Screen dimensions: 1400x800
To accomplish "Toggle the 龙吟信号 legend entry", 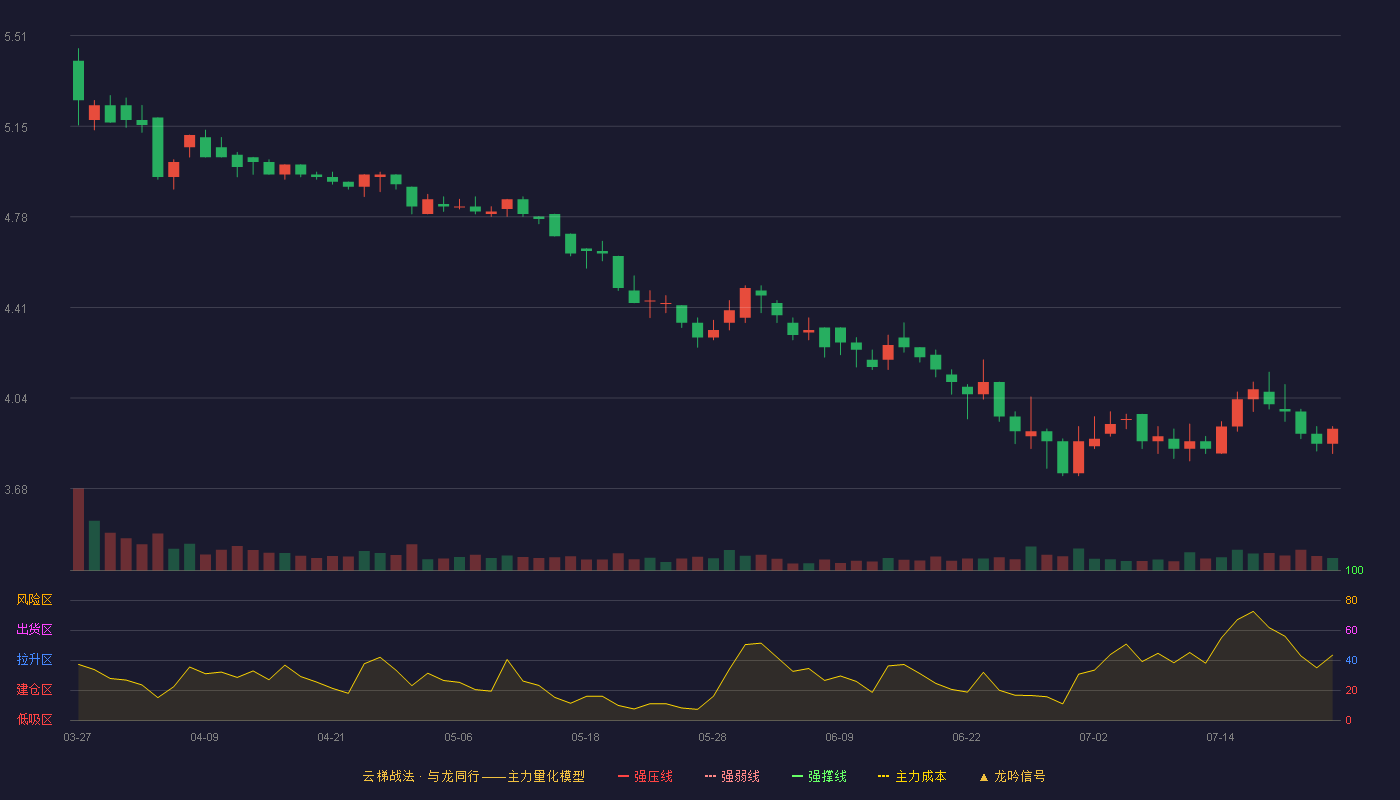I will 1012,776.
